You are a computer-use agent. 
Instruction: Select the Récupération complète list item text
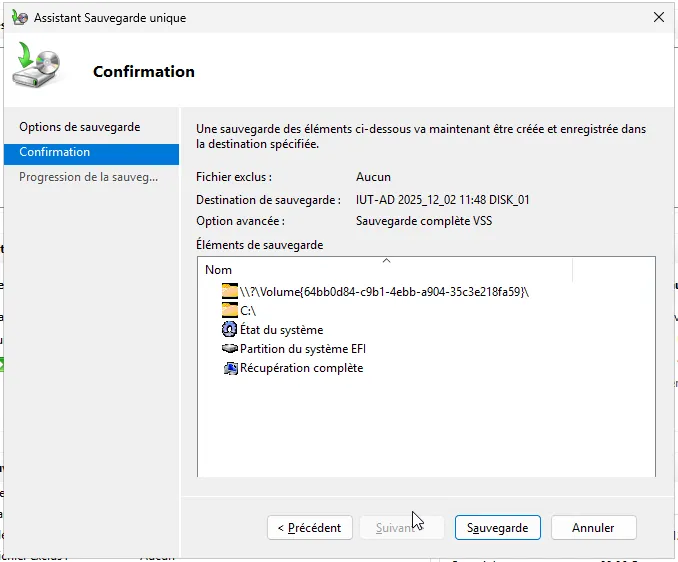pos(302,368)
